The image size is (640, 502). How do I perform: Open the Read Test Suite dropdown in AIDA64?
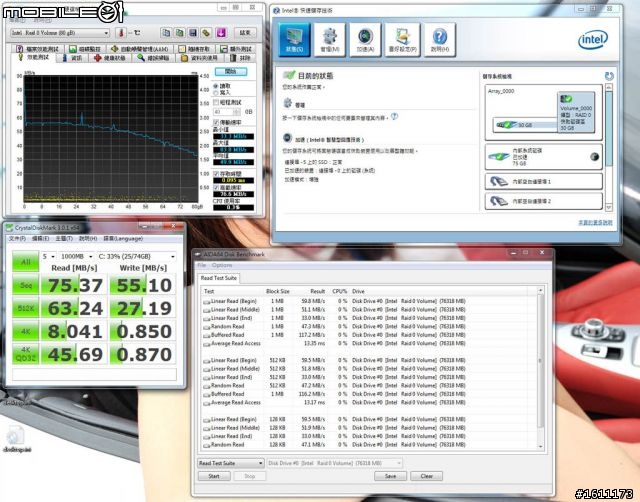tap(231, 463)
